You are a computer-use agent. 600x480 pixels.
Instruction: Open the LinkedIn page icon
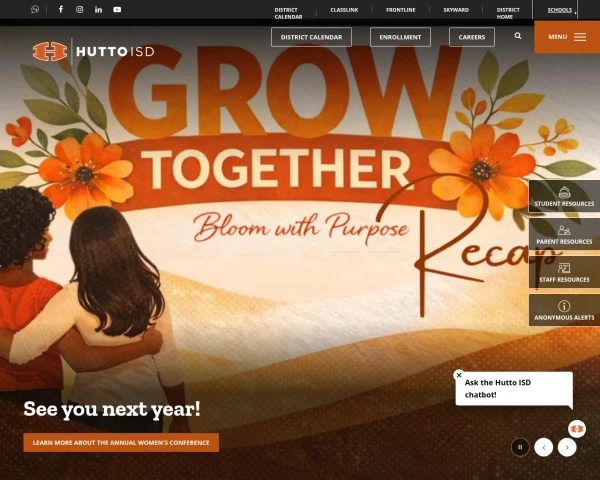click(x=98, y=10)
